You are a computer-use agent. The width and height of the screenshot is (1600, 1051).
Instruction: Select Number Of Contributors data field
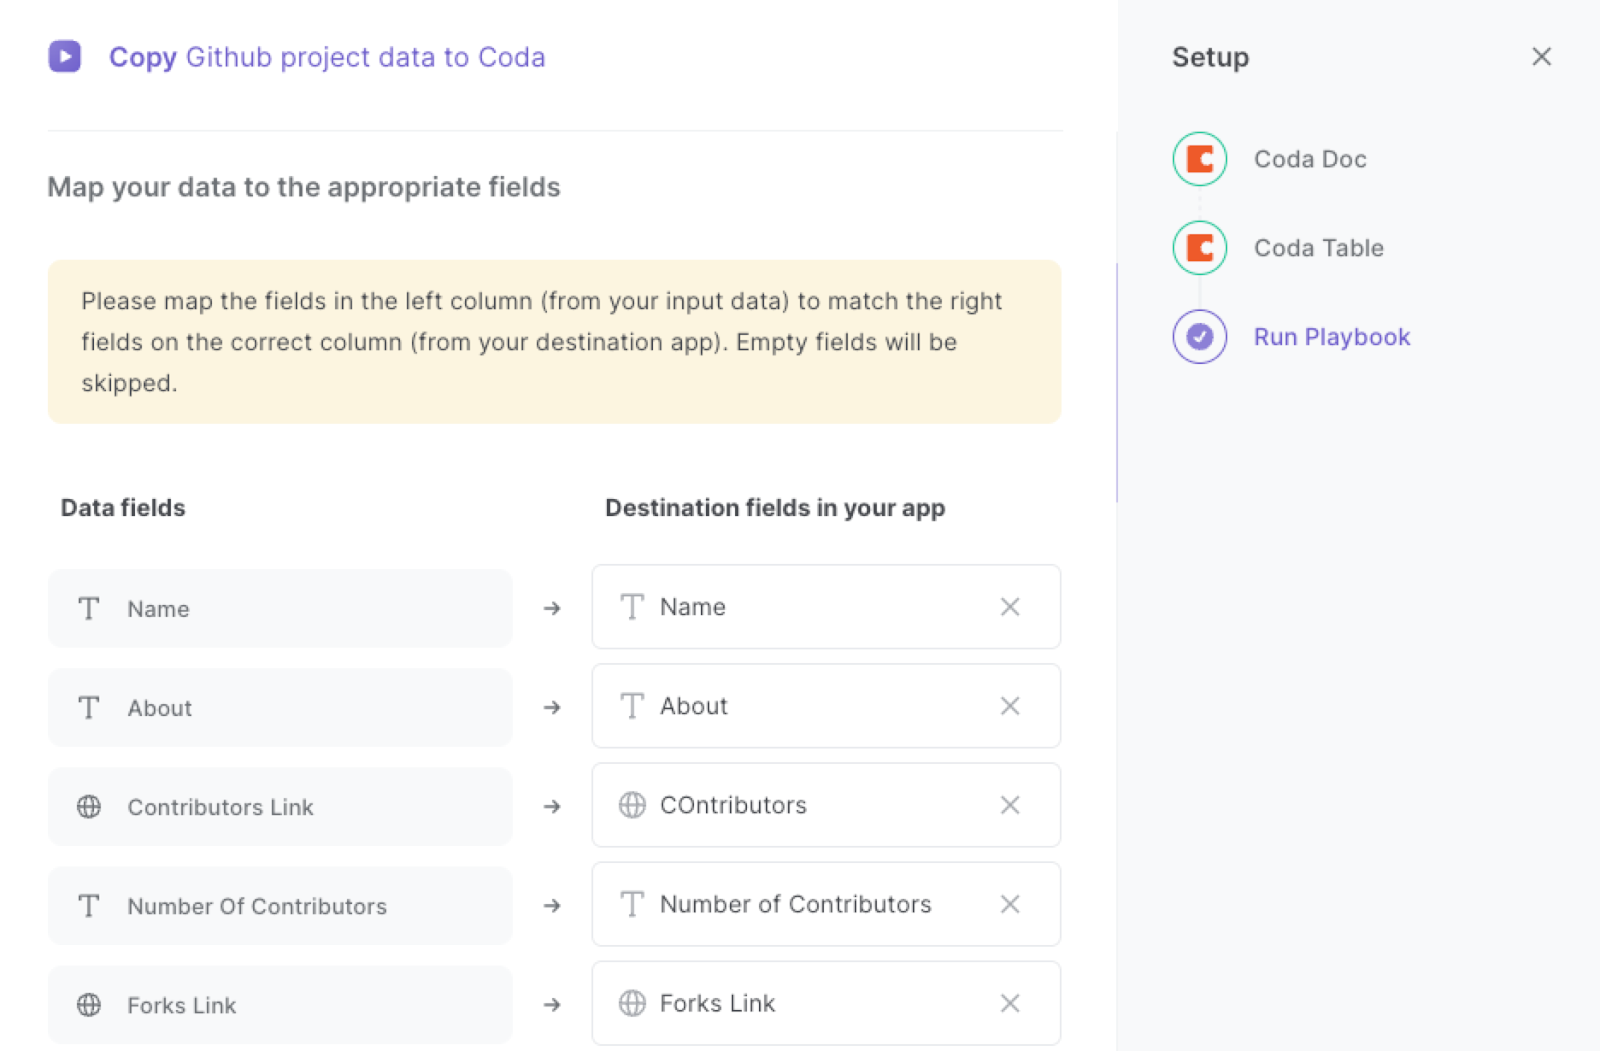coord(280,905)
